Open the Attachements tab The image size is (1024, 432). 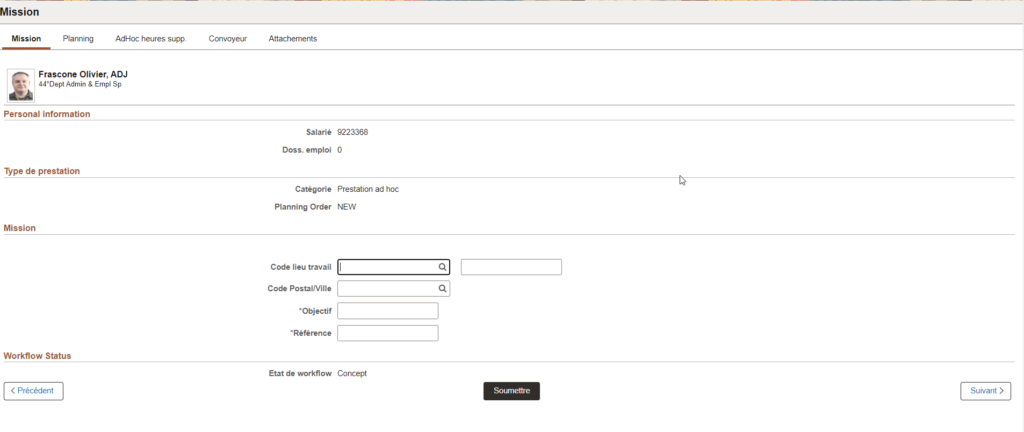tap(292, 39)
